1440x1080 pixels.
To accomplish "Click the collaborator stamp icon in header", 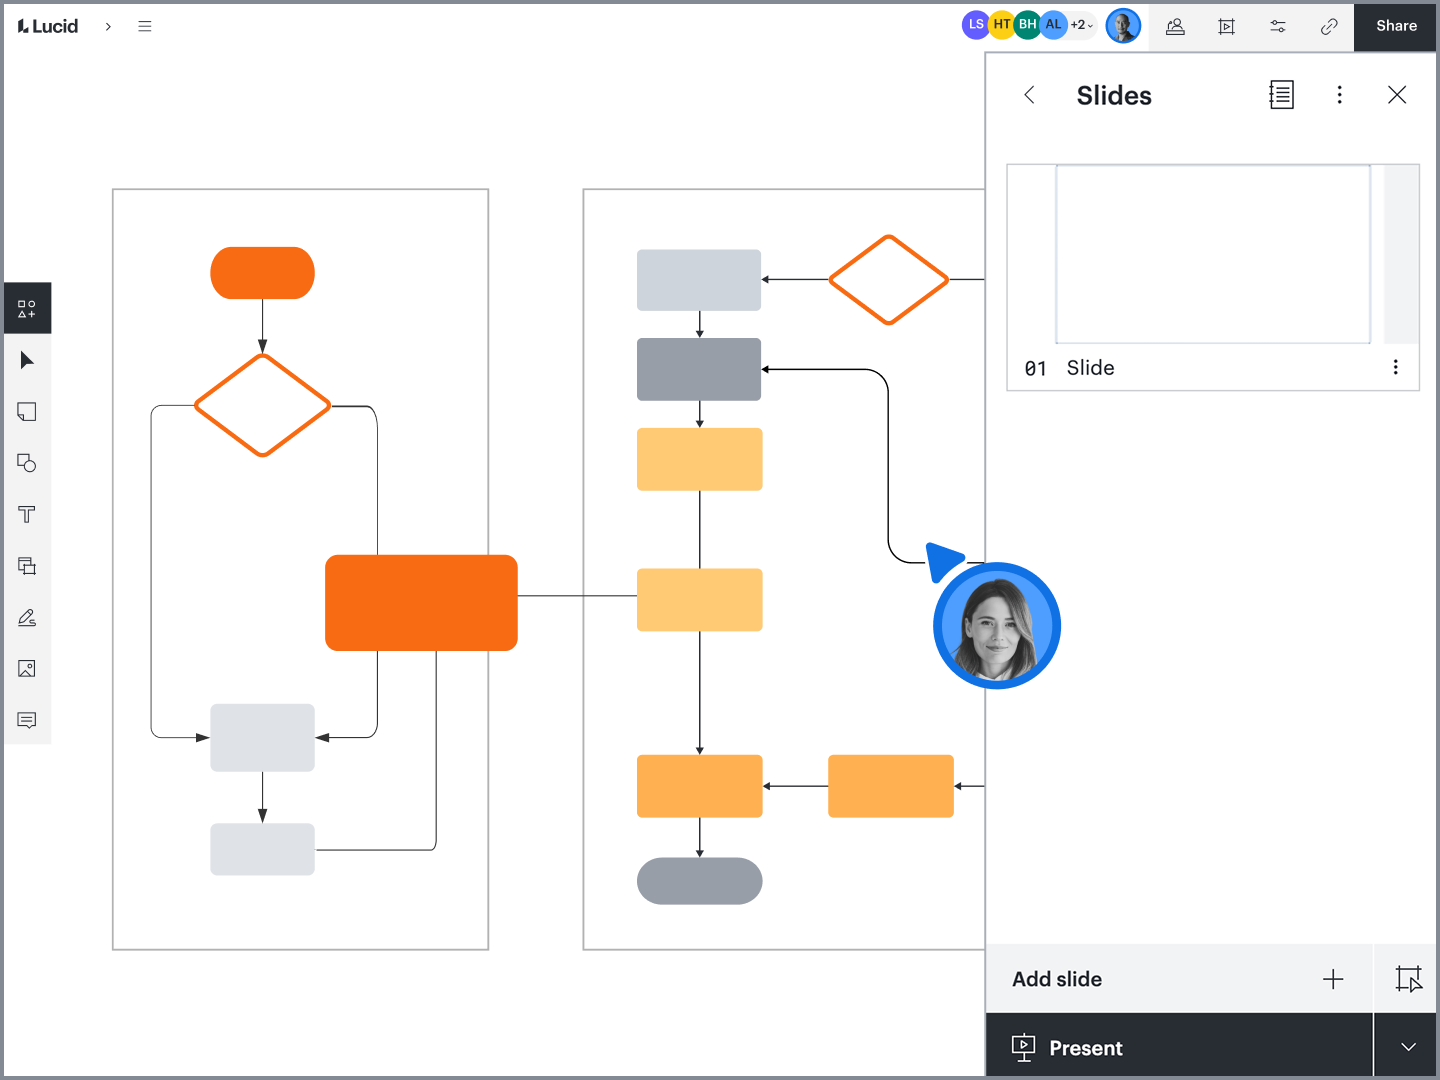I will click(x=1175, y=27).
